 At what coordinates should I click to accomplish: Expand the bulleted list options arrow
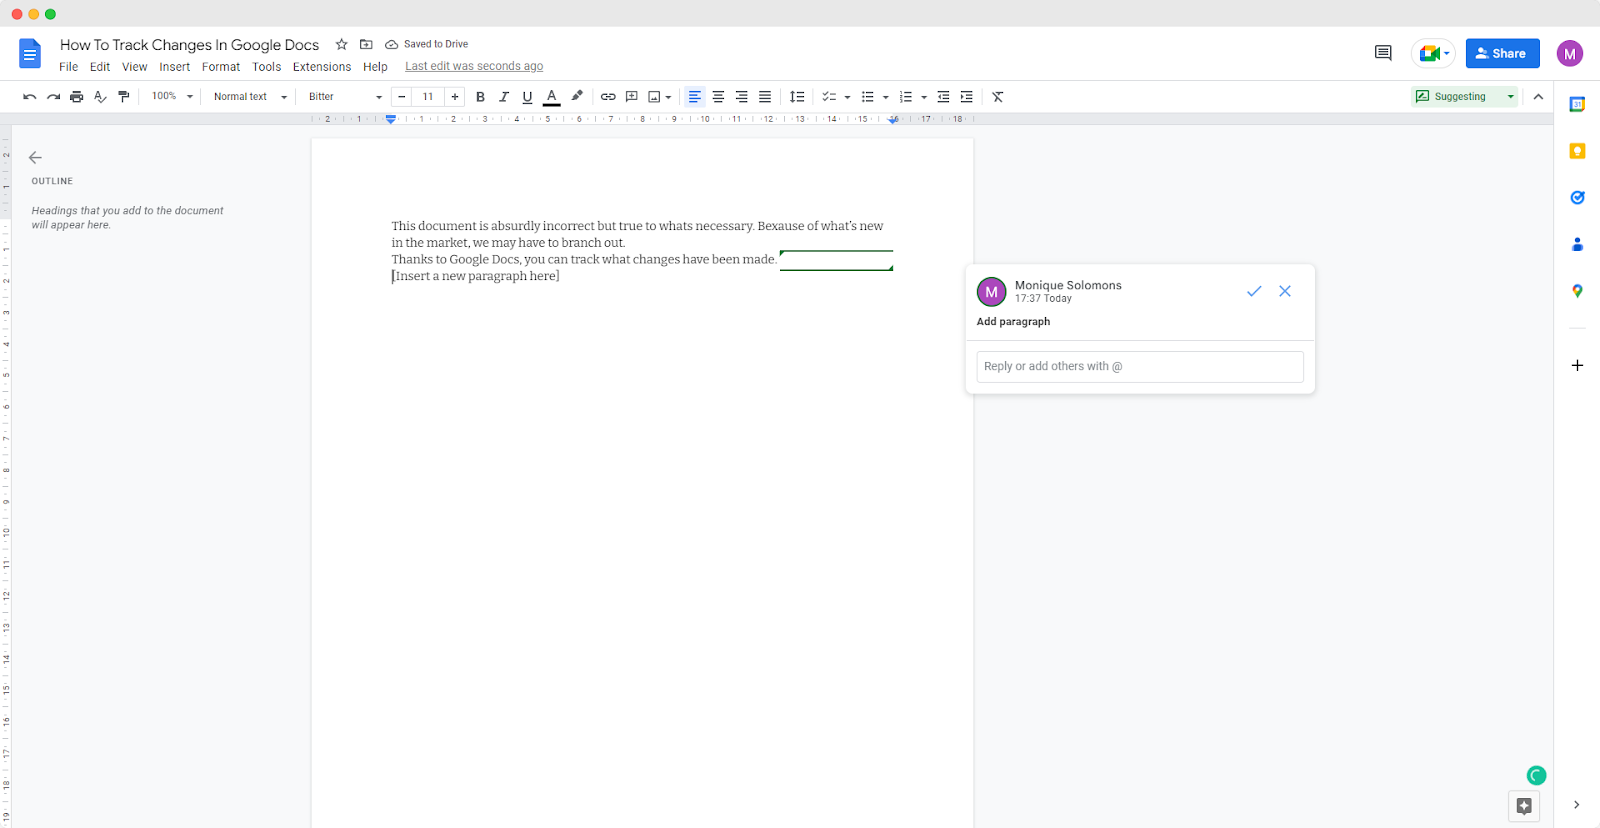pyautogui.click(x=886, y=97)
